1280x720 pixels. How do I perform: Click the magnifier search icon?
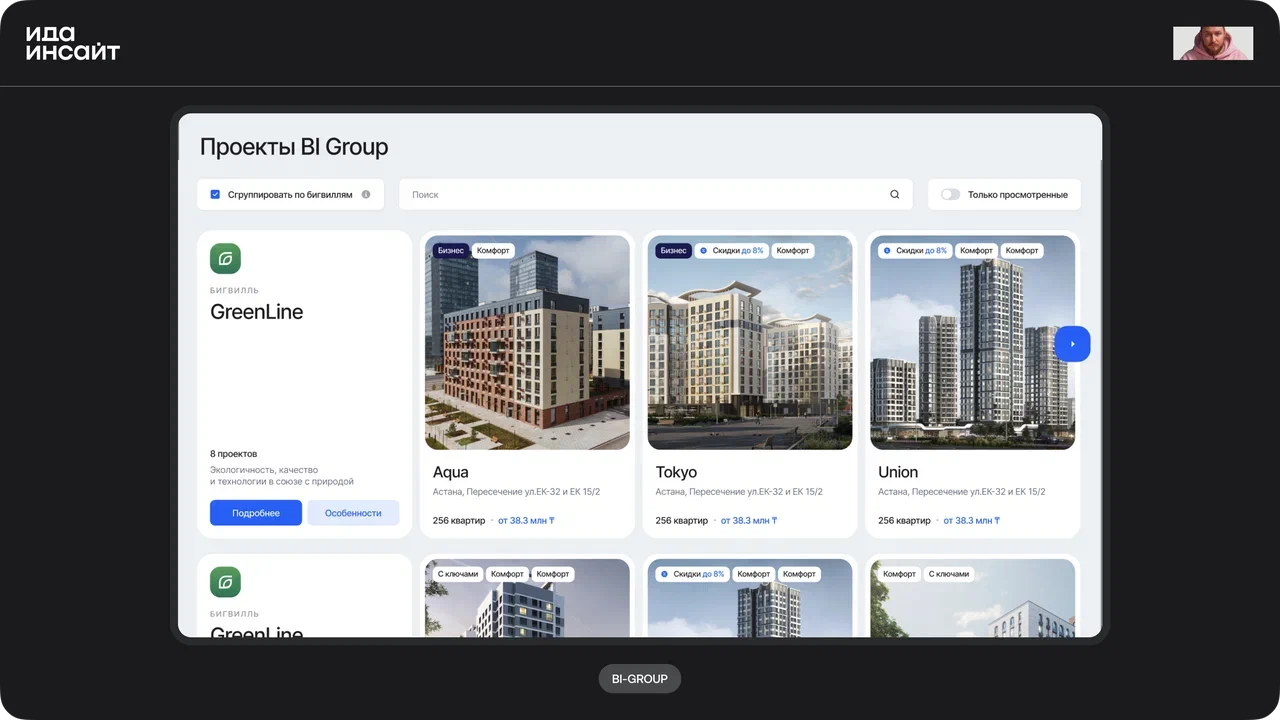tap(895, 195)
